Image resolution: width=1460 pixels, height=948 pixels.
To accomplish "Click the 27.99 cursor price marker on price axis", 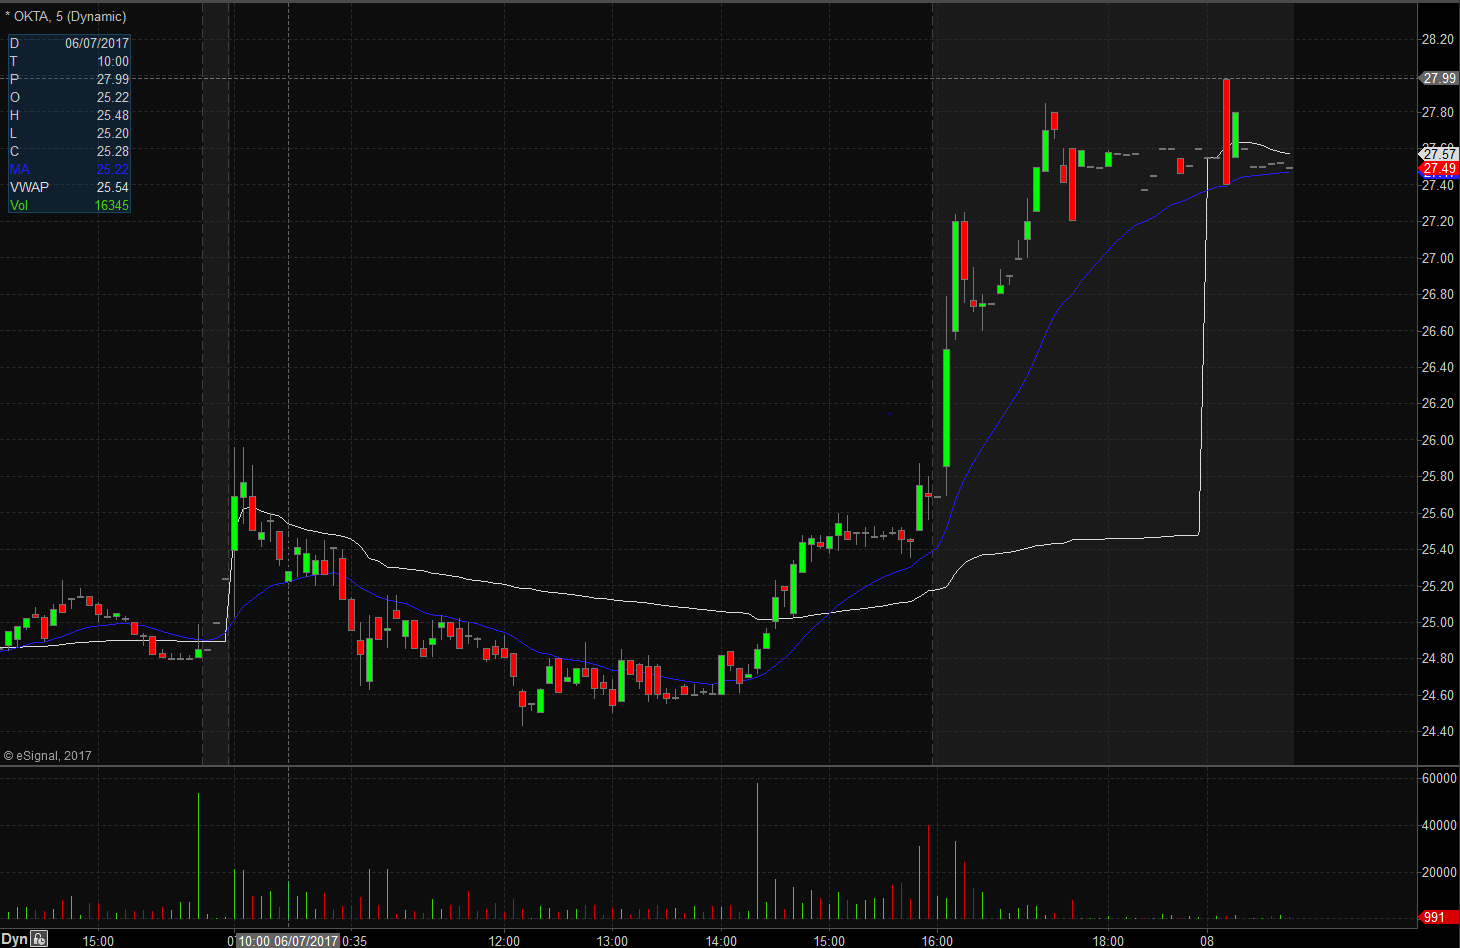I will coord(1439,78).
